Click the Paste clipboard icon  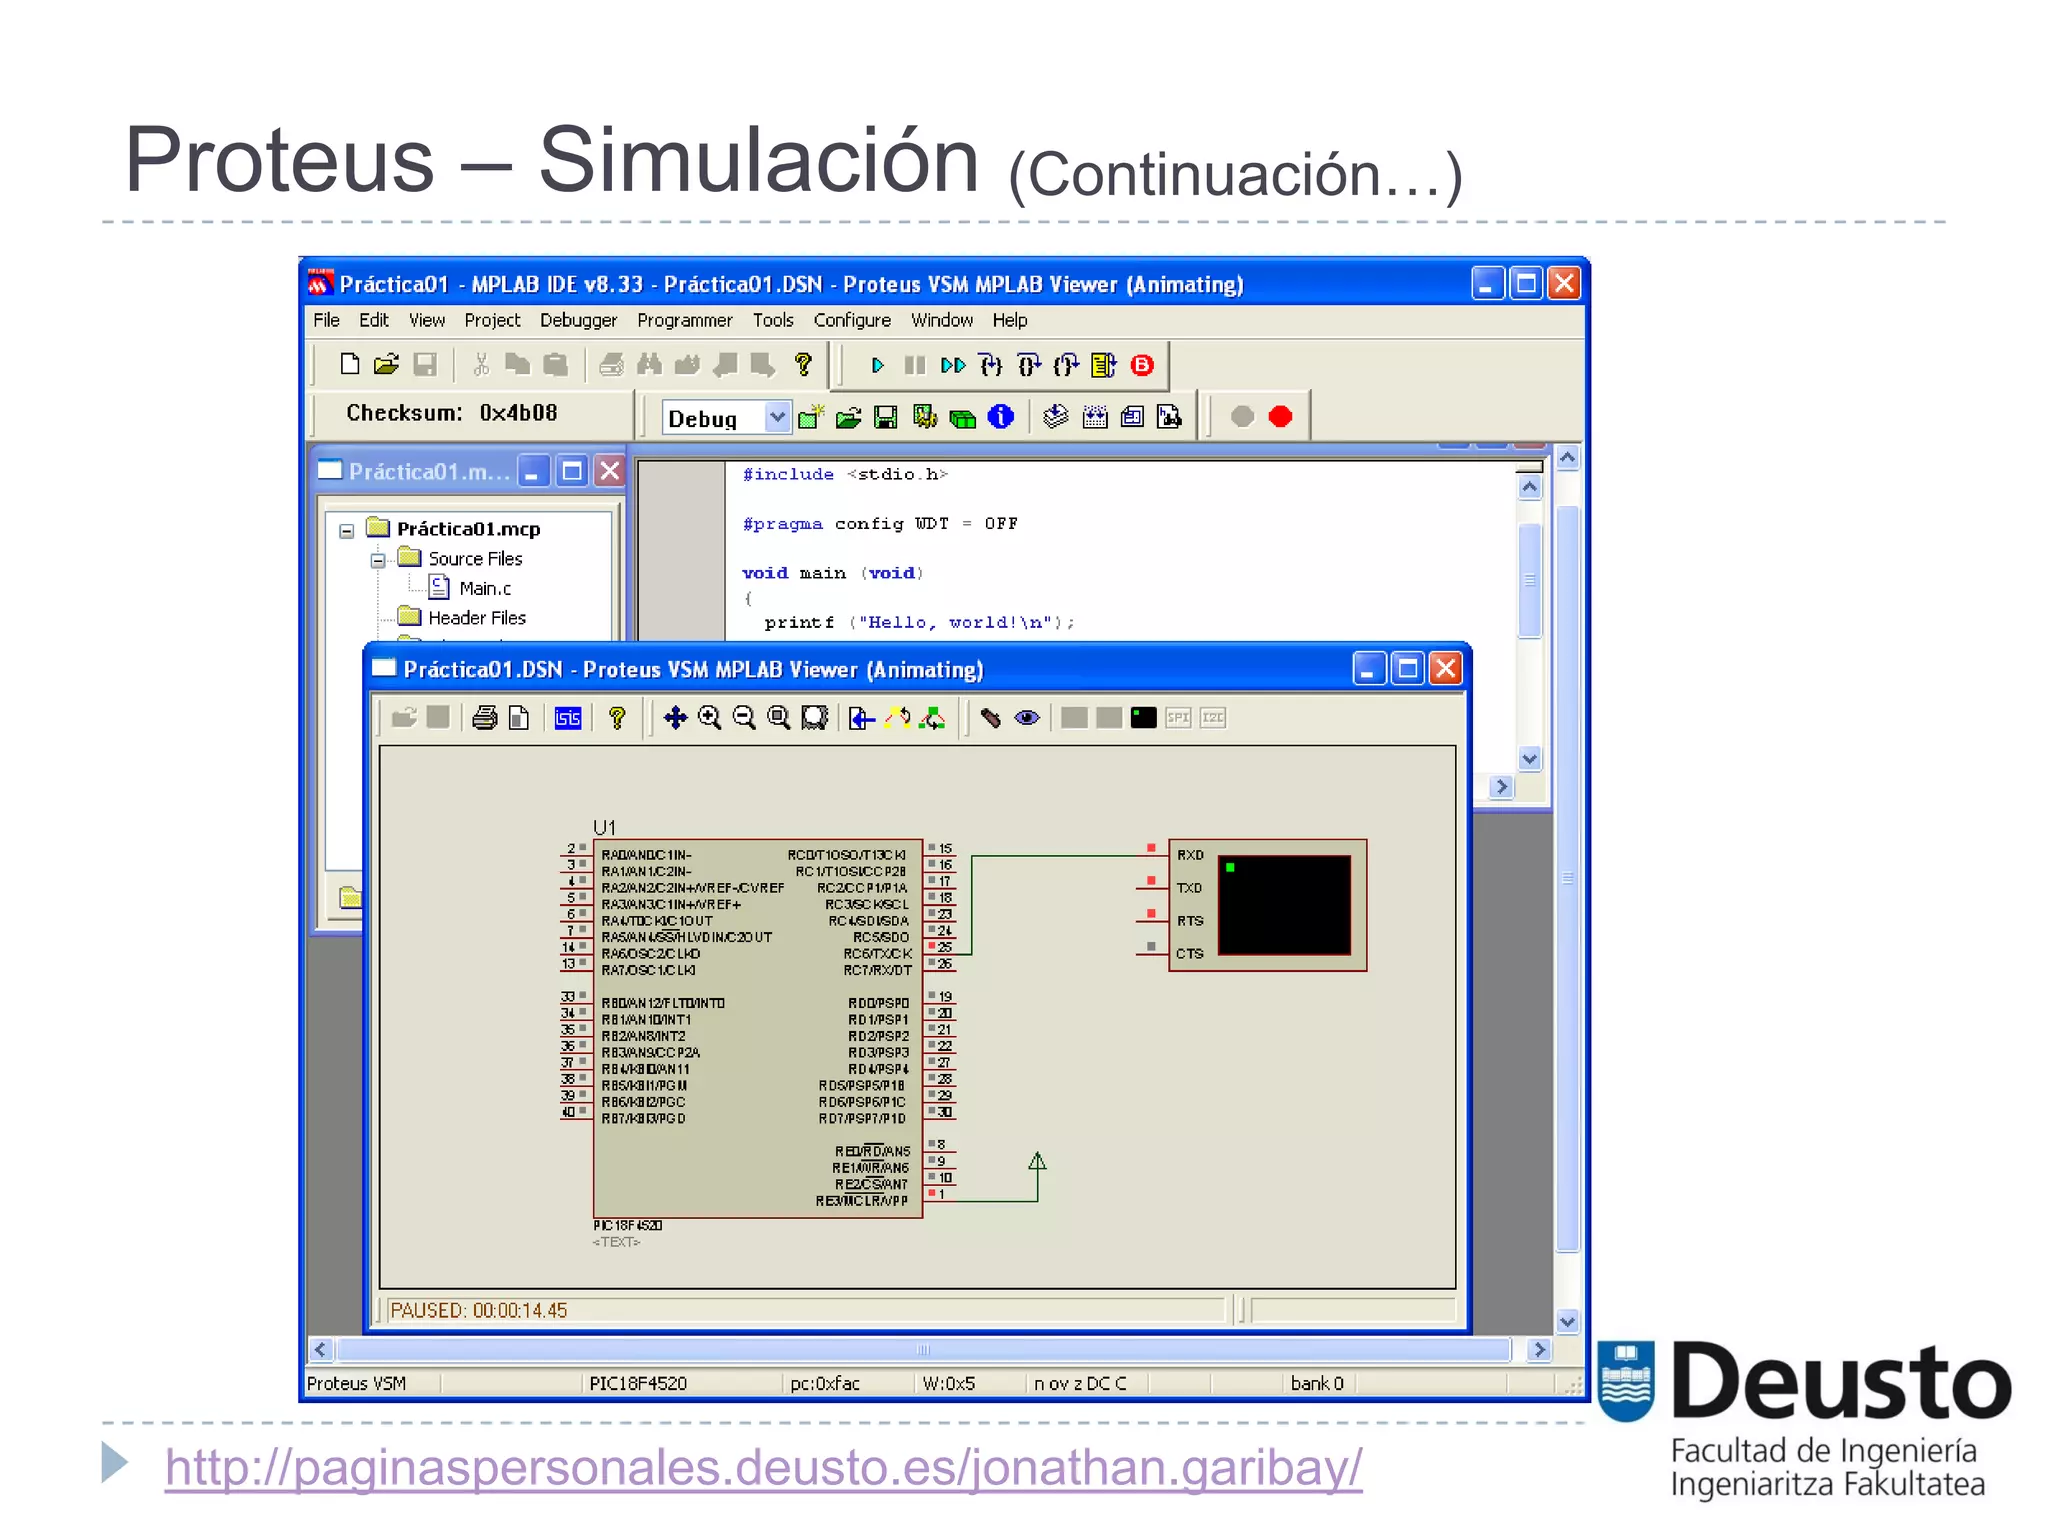click(x=556, y=365)
